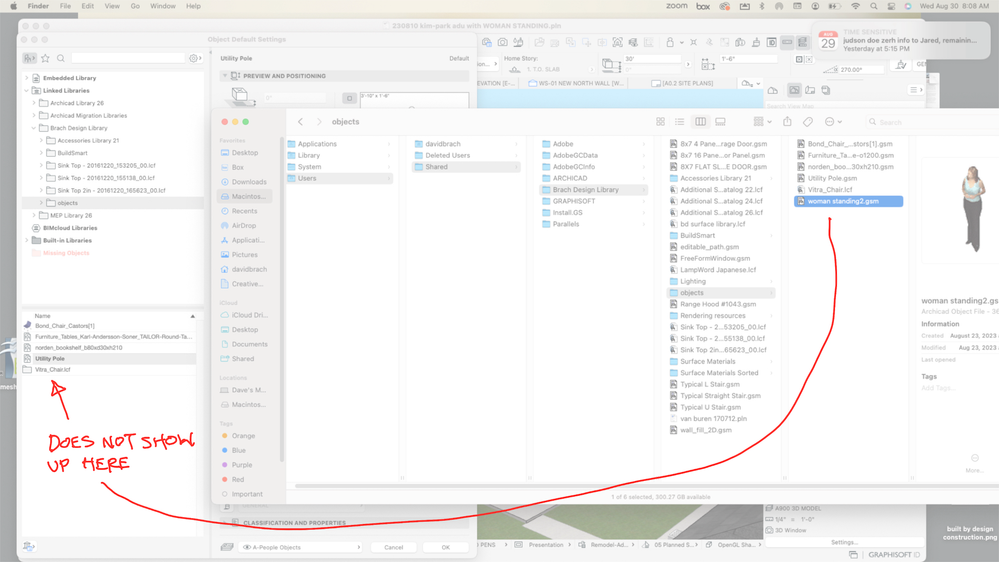This screenshot has height=562, width=999.
Task: Select Bond_Chair_Castors[1] in object list
Action: click(x=109, y=326)
